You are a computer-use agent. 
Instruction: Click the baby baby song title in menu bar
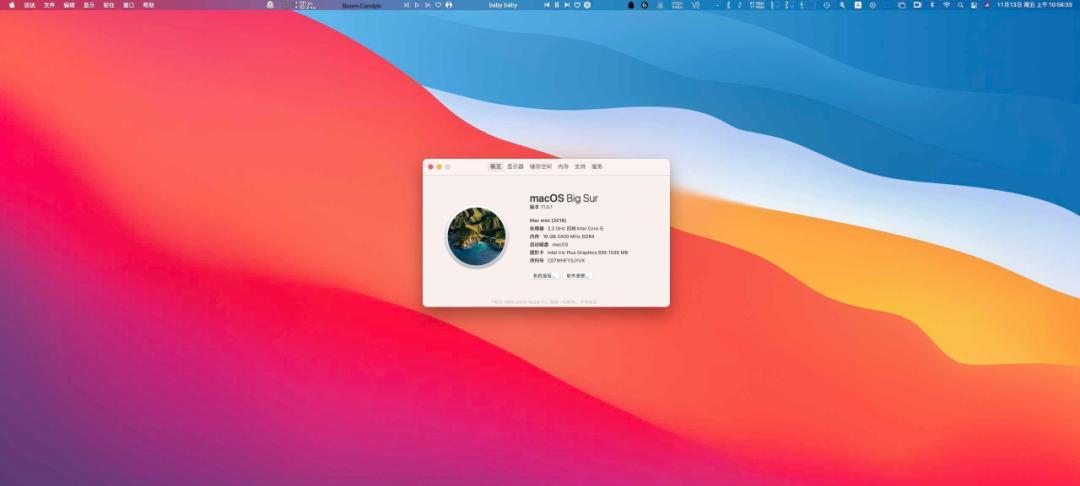[503, 5]
